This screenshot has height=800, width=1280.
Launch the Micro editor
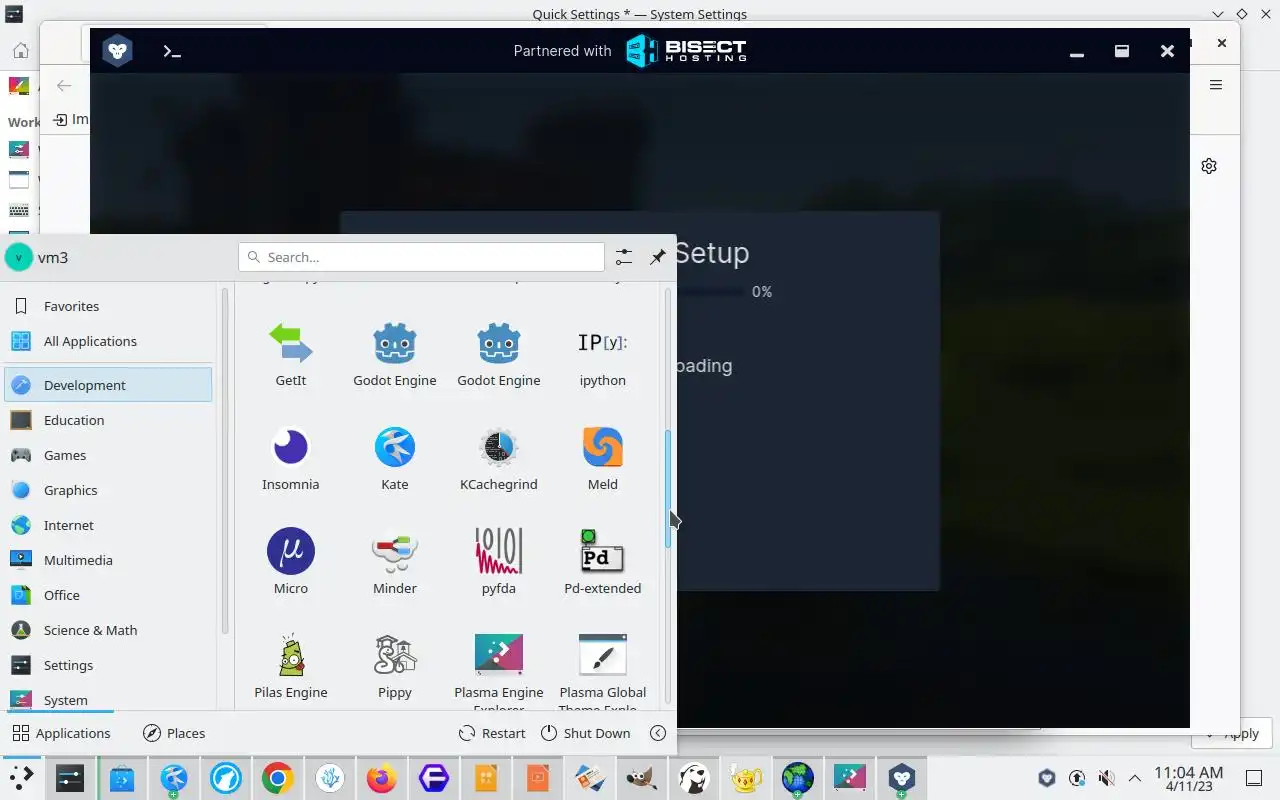(x=291, y=563)
